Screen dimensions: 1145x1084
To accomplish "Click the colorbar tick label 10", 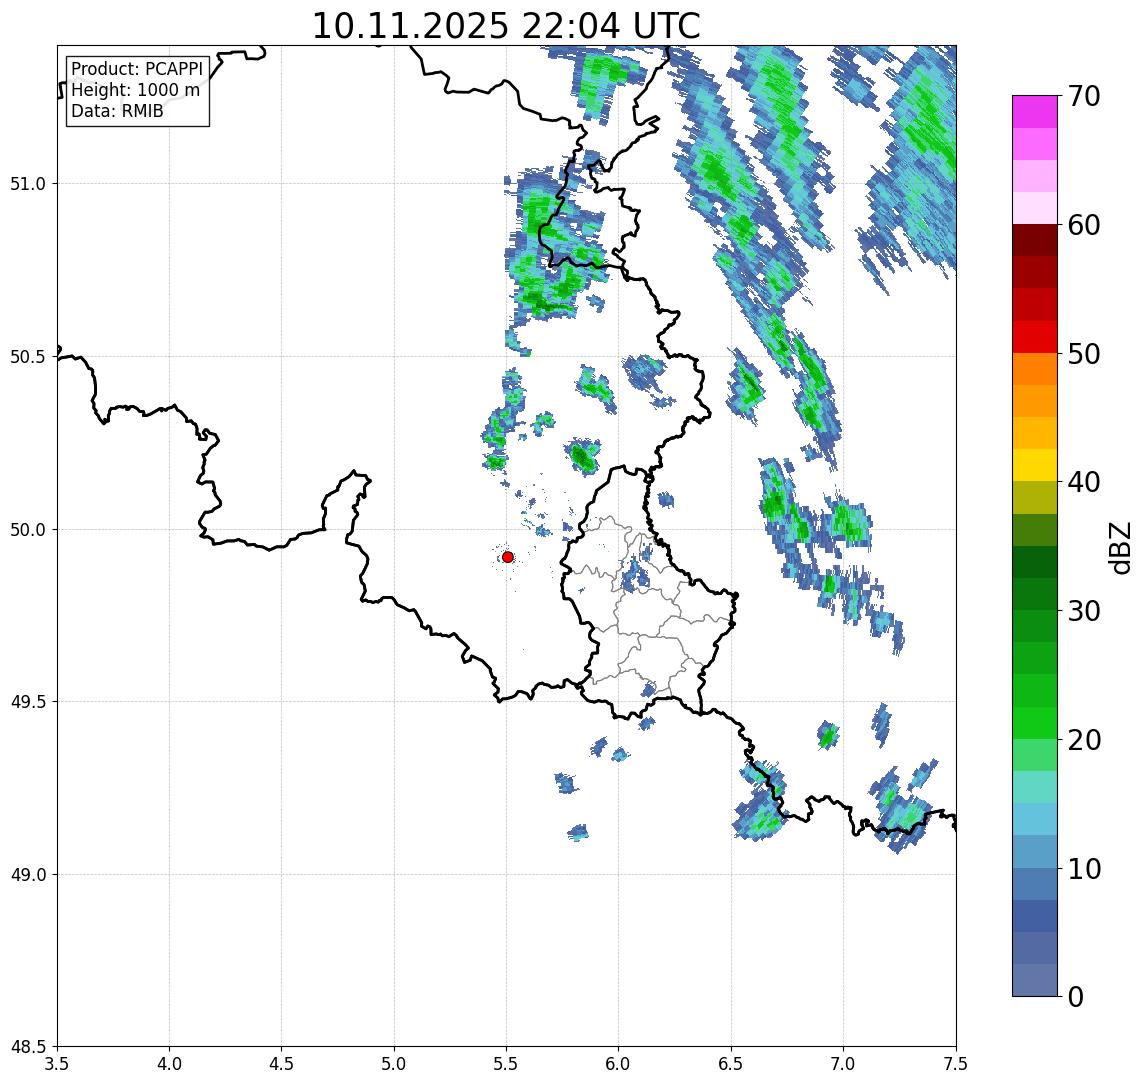I will (x=1083, y=868).
